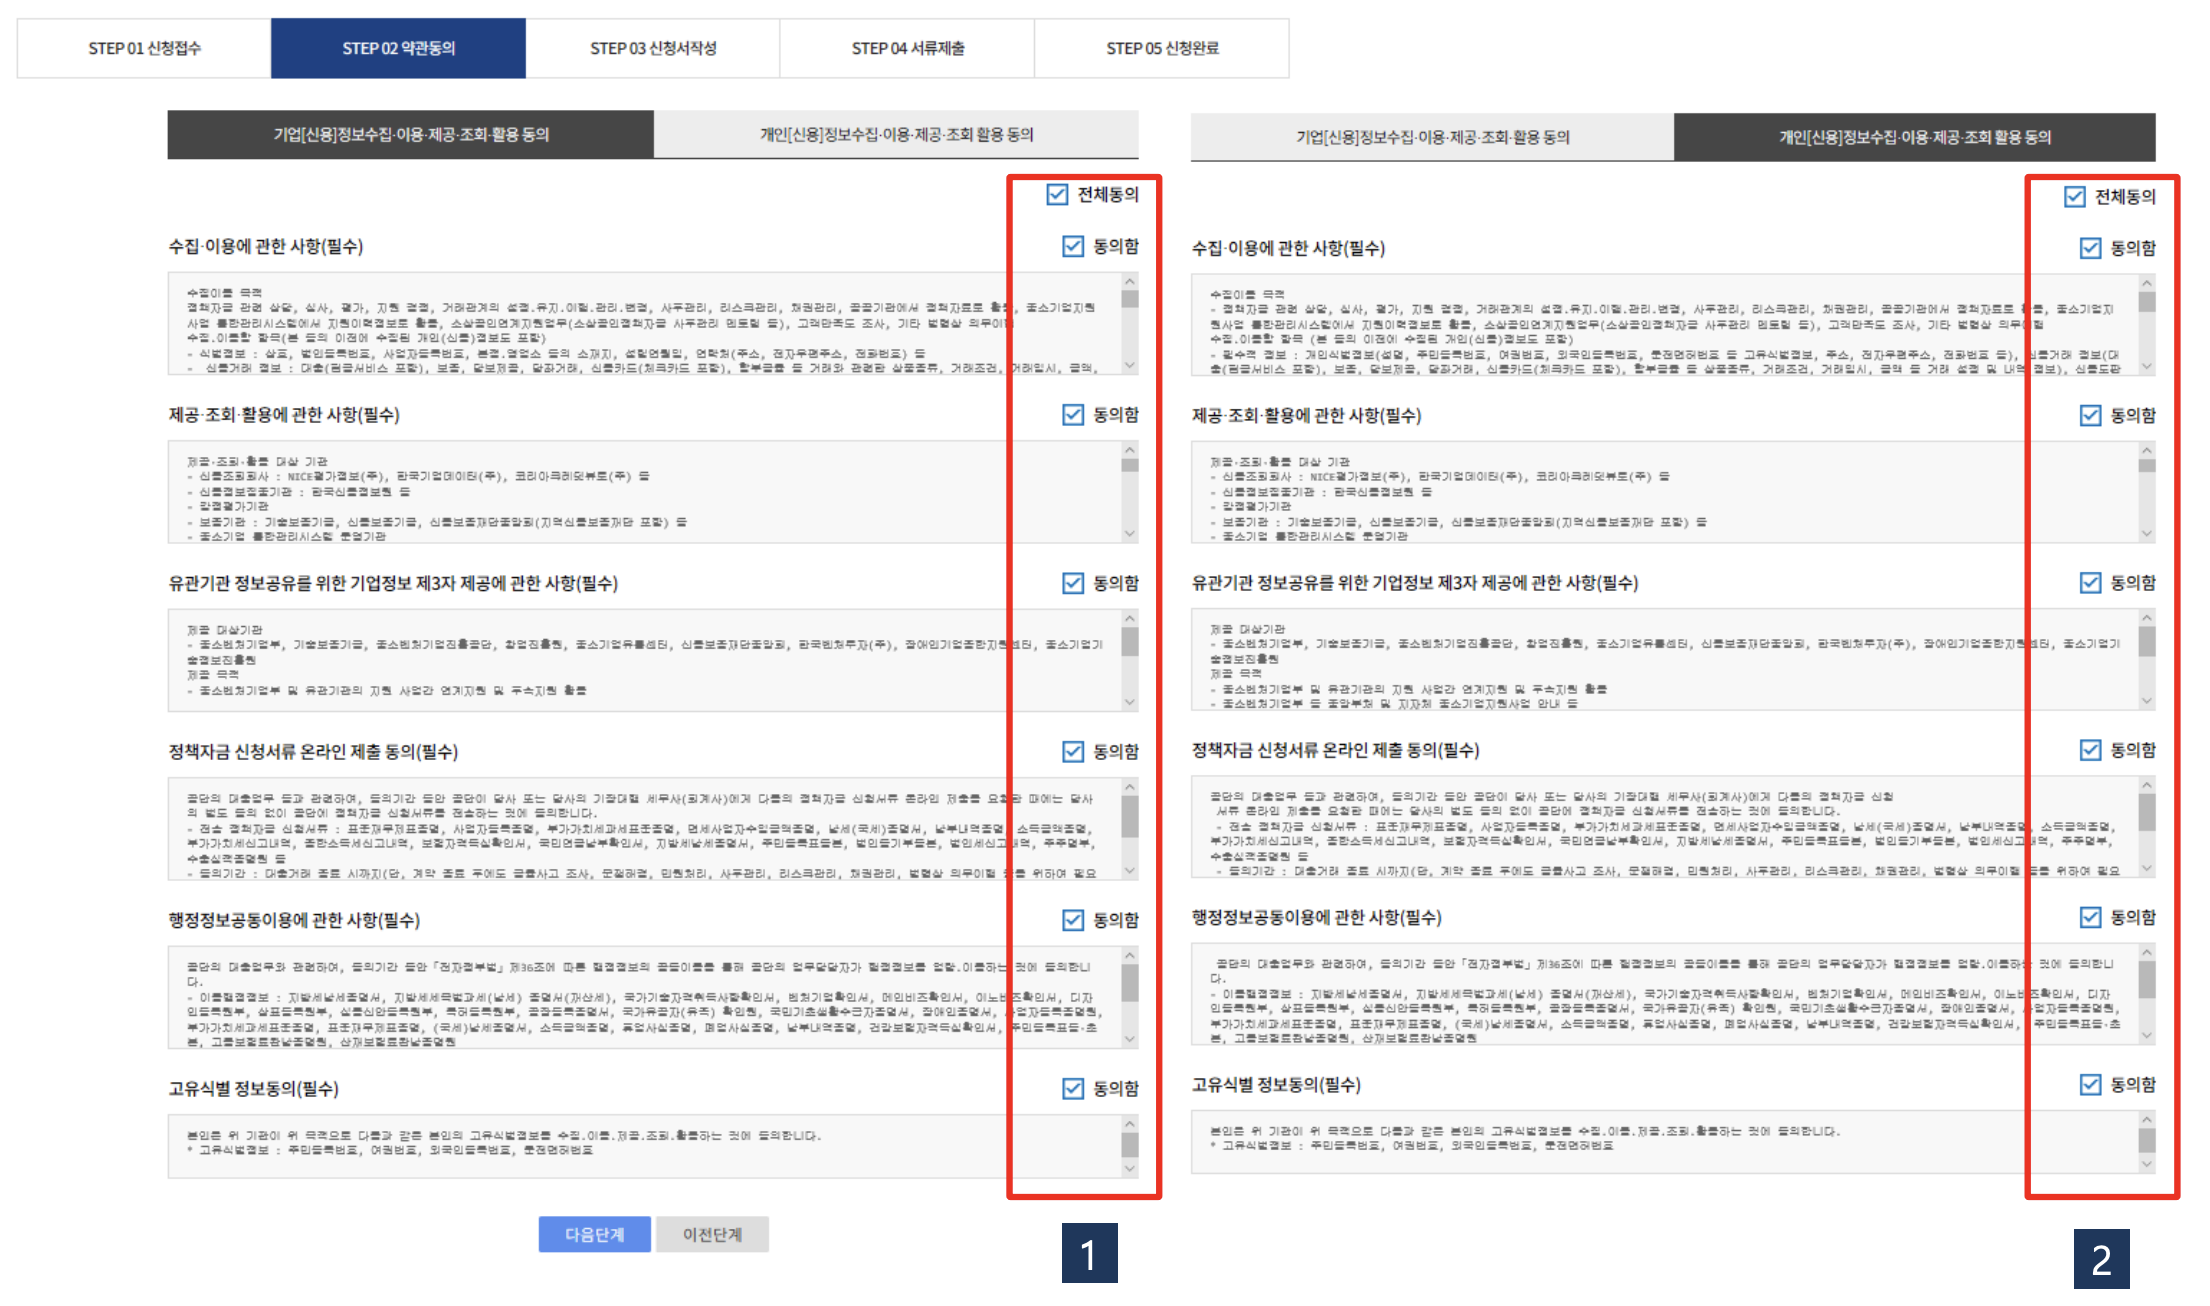Click scrollbar thumb in left 정책자금 textbox
Viewport: 2210px width, 1306px height.
[1130, 816]
